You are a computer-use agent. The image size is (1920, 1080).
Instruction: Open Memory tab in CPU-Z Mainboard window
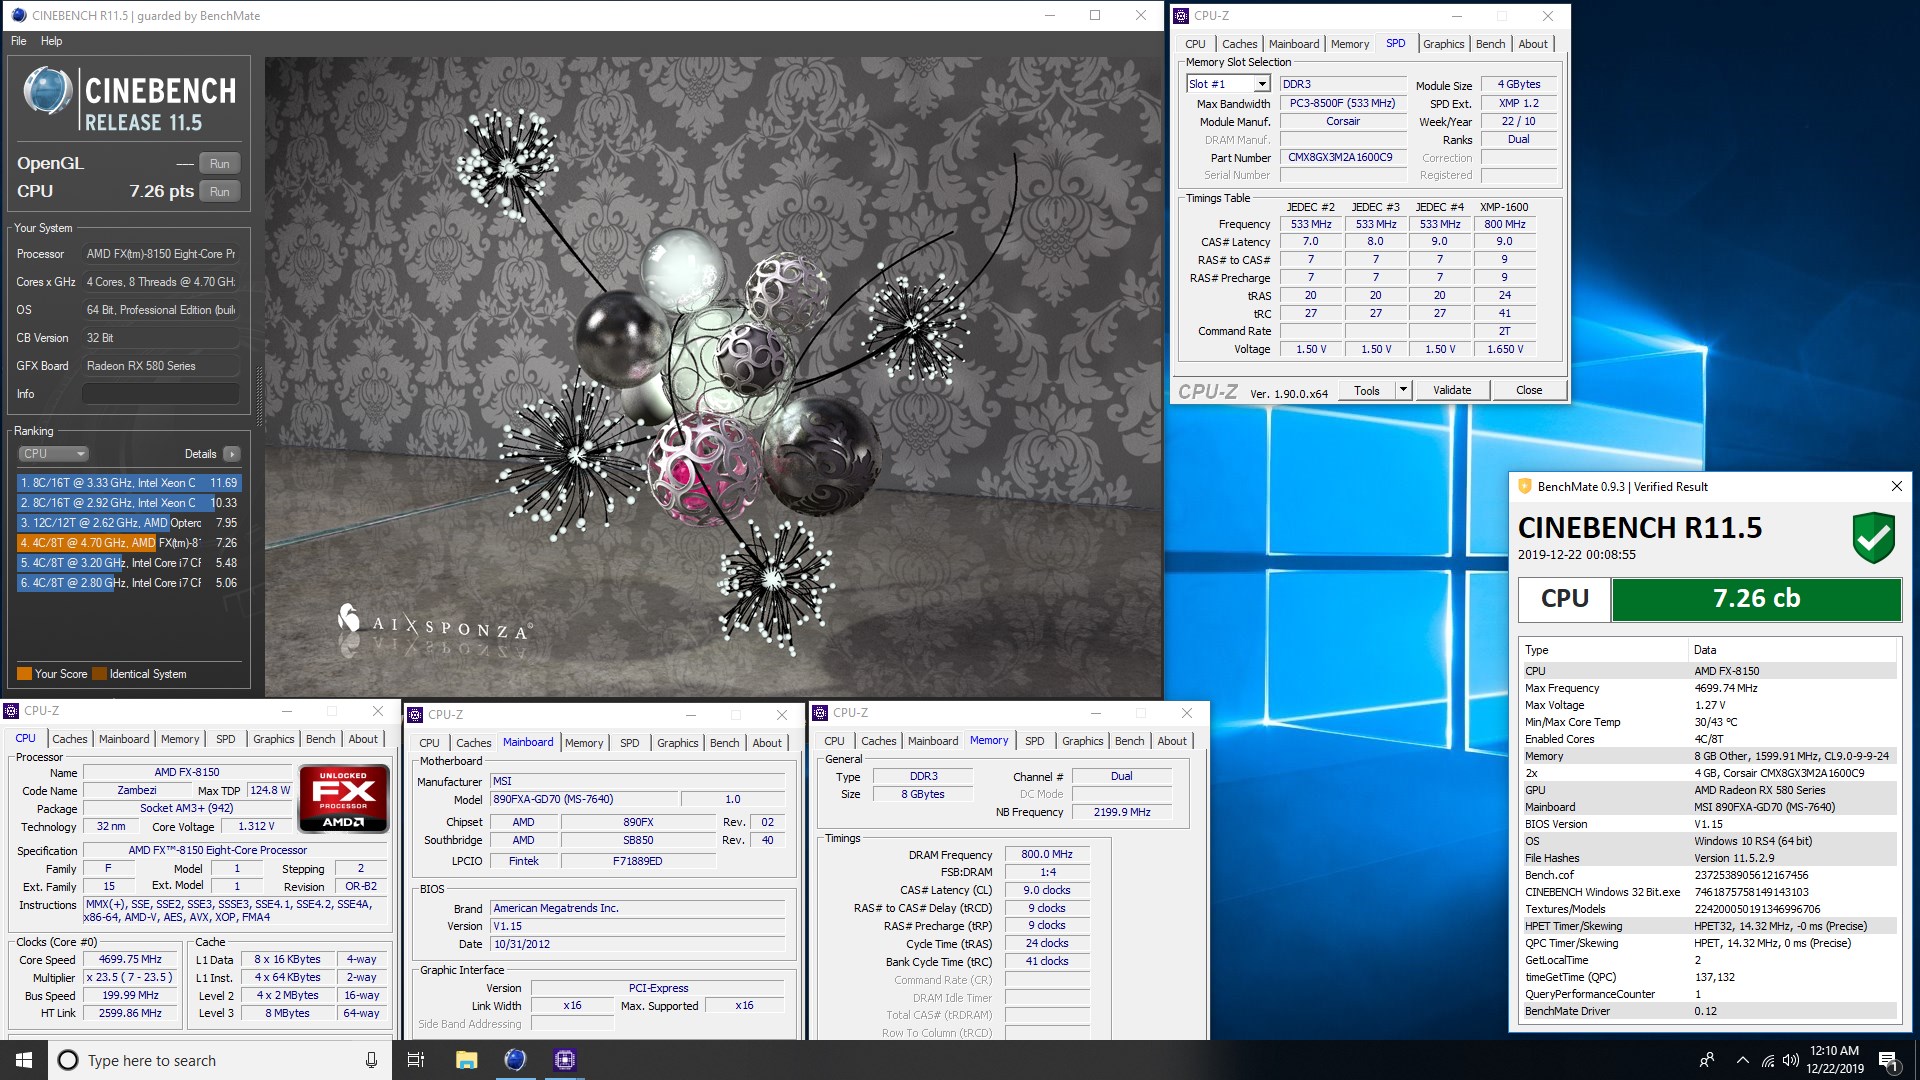pos(584,743)
